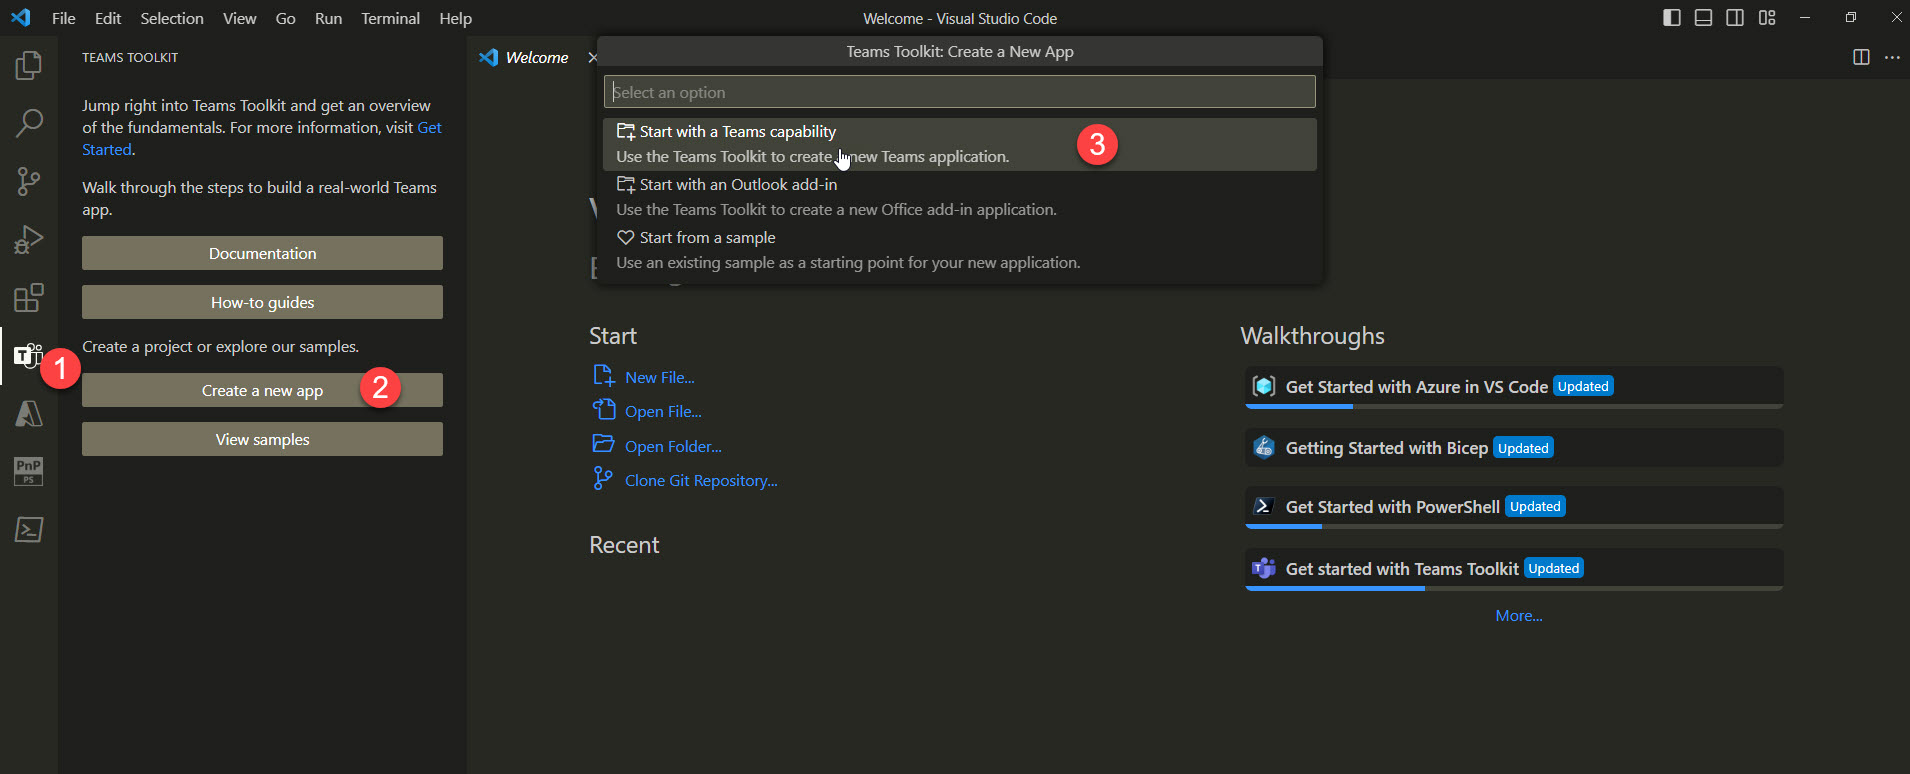
Task: Toggle the bottom panel layout icon
Action: click(1703, 18)
